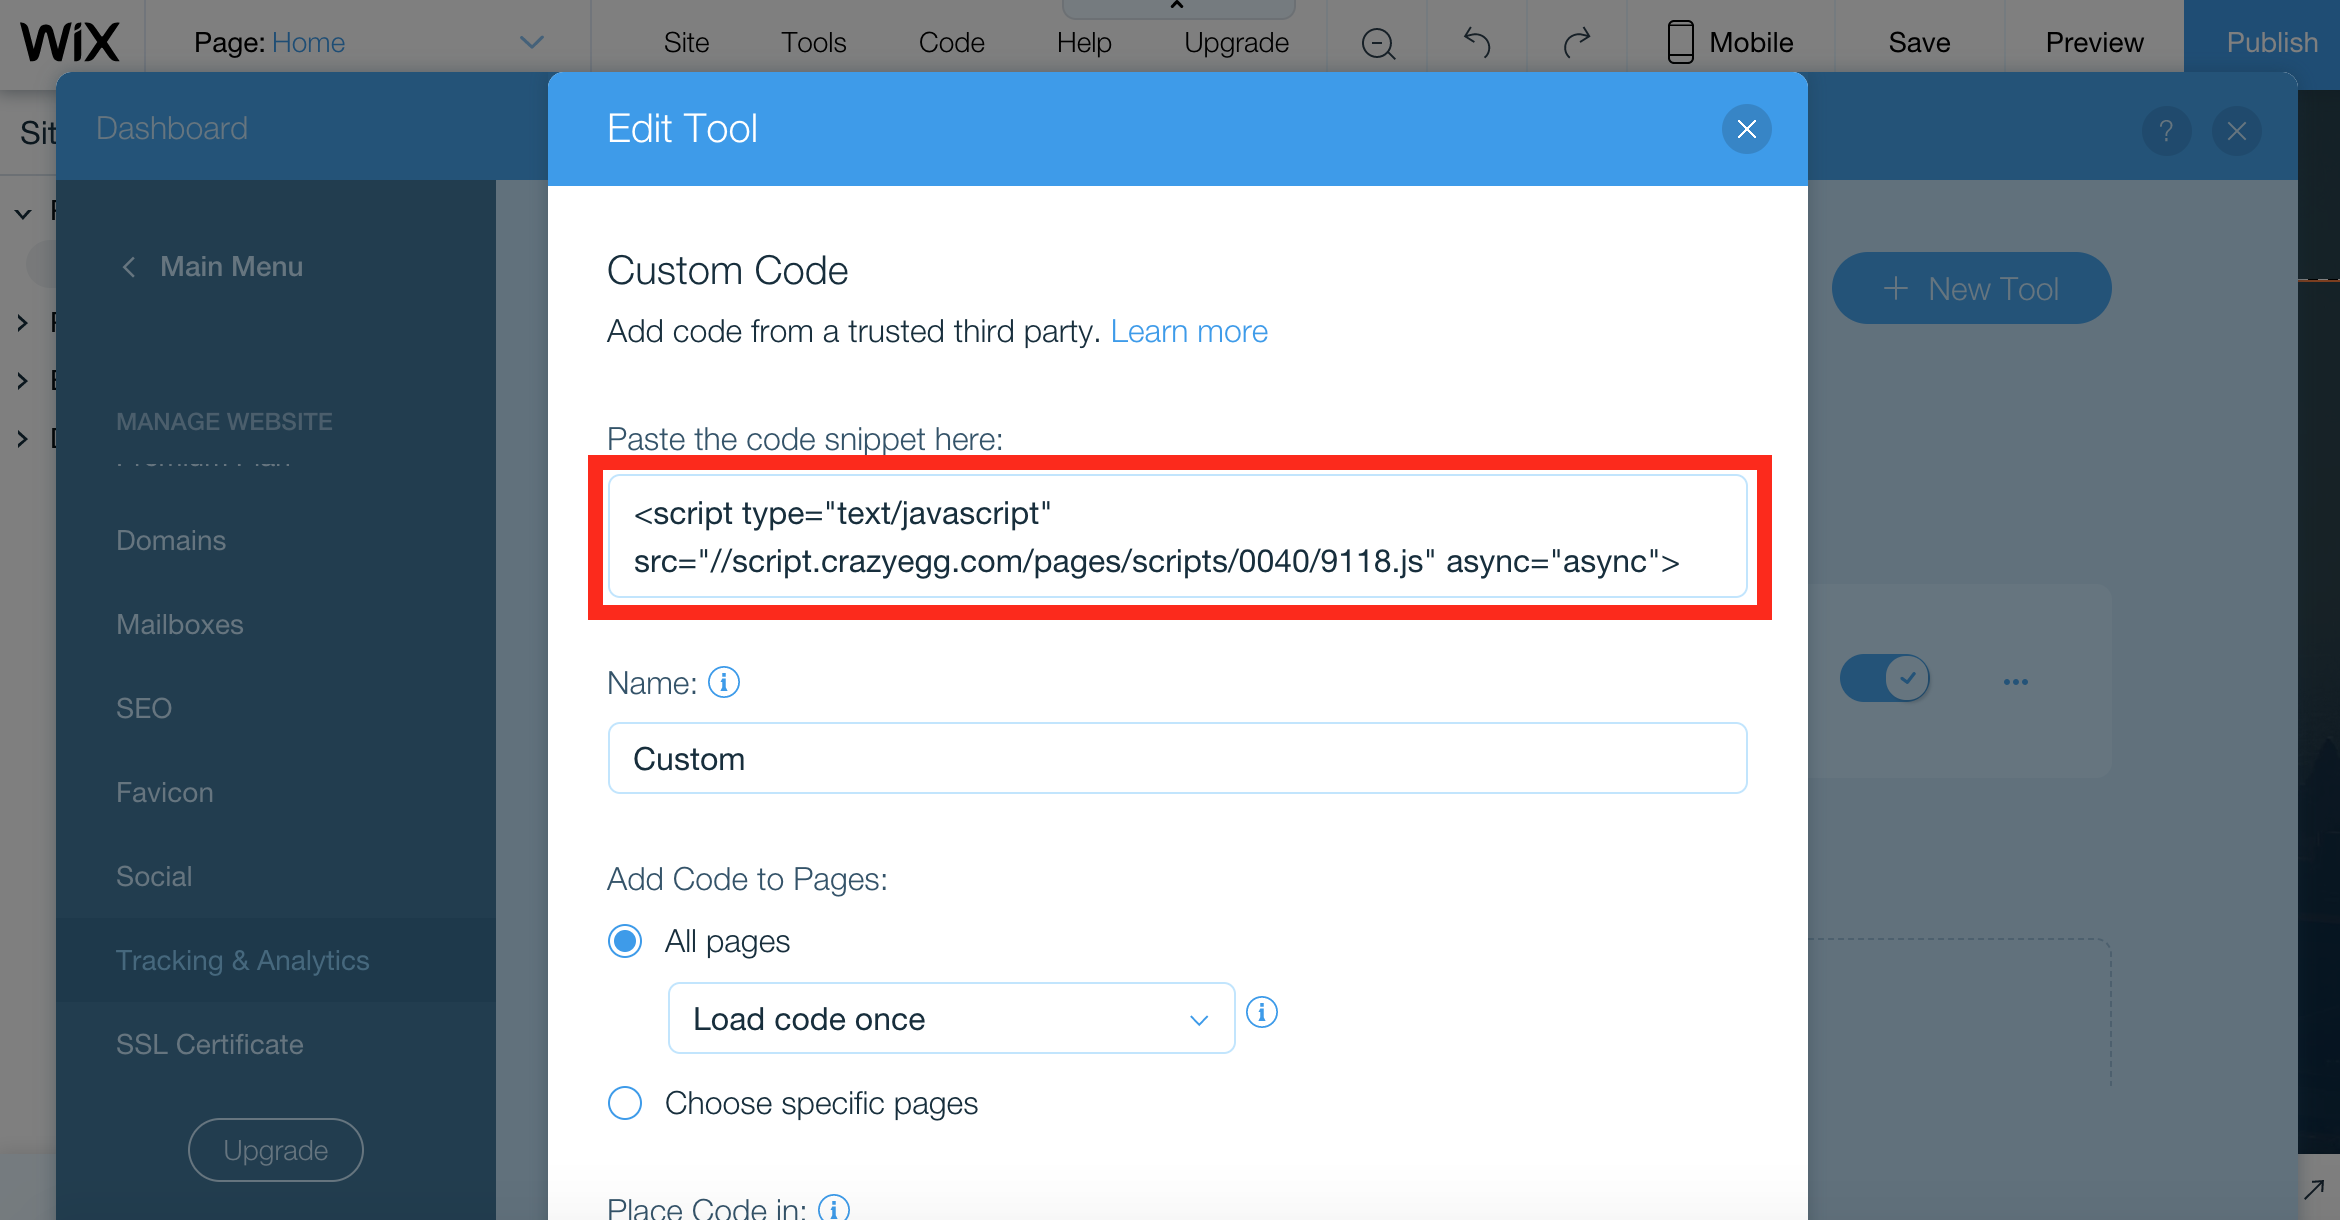Collapse the first expanded tree chevron at left
Screen dimensions: 2340x1220
pos(23,213)
